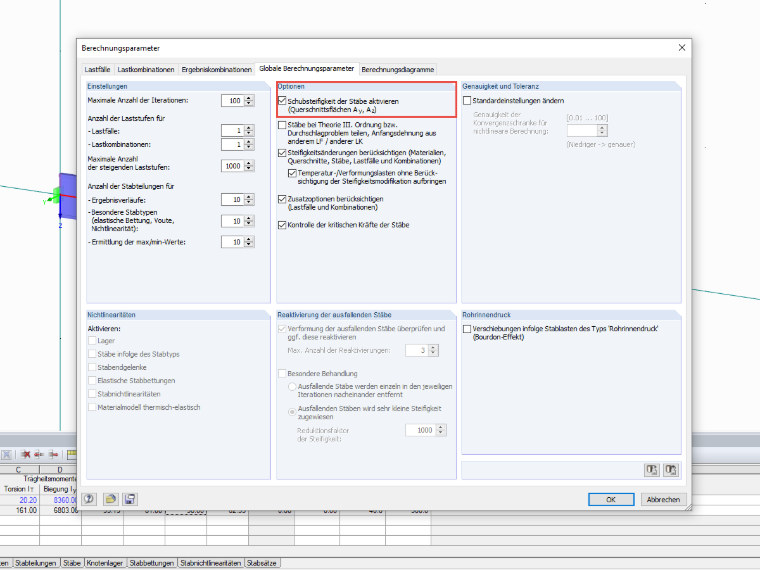Decrease steigenden Laststufen stepper value

[x=249, y=169]
